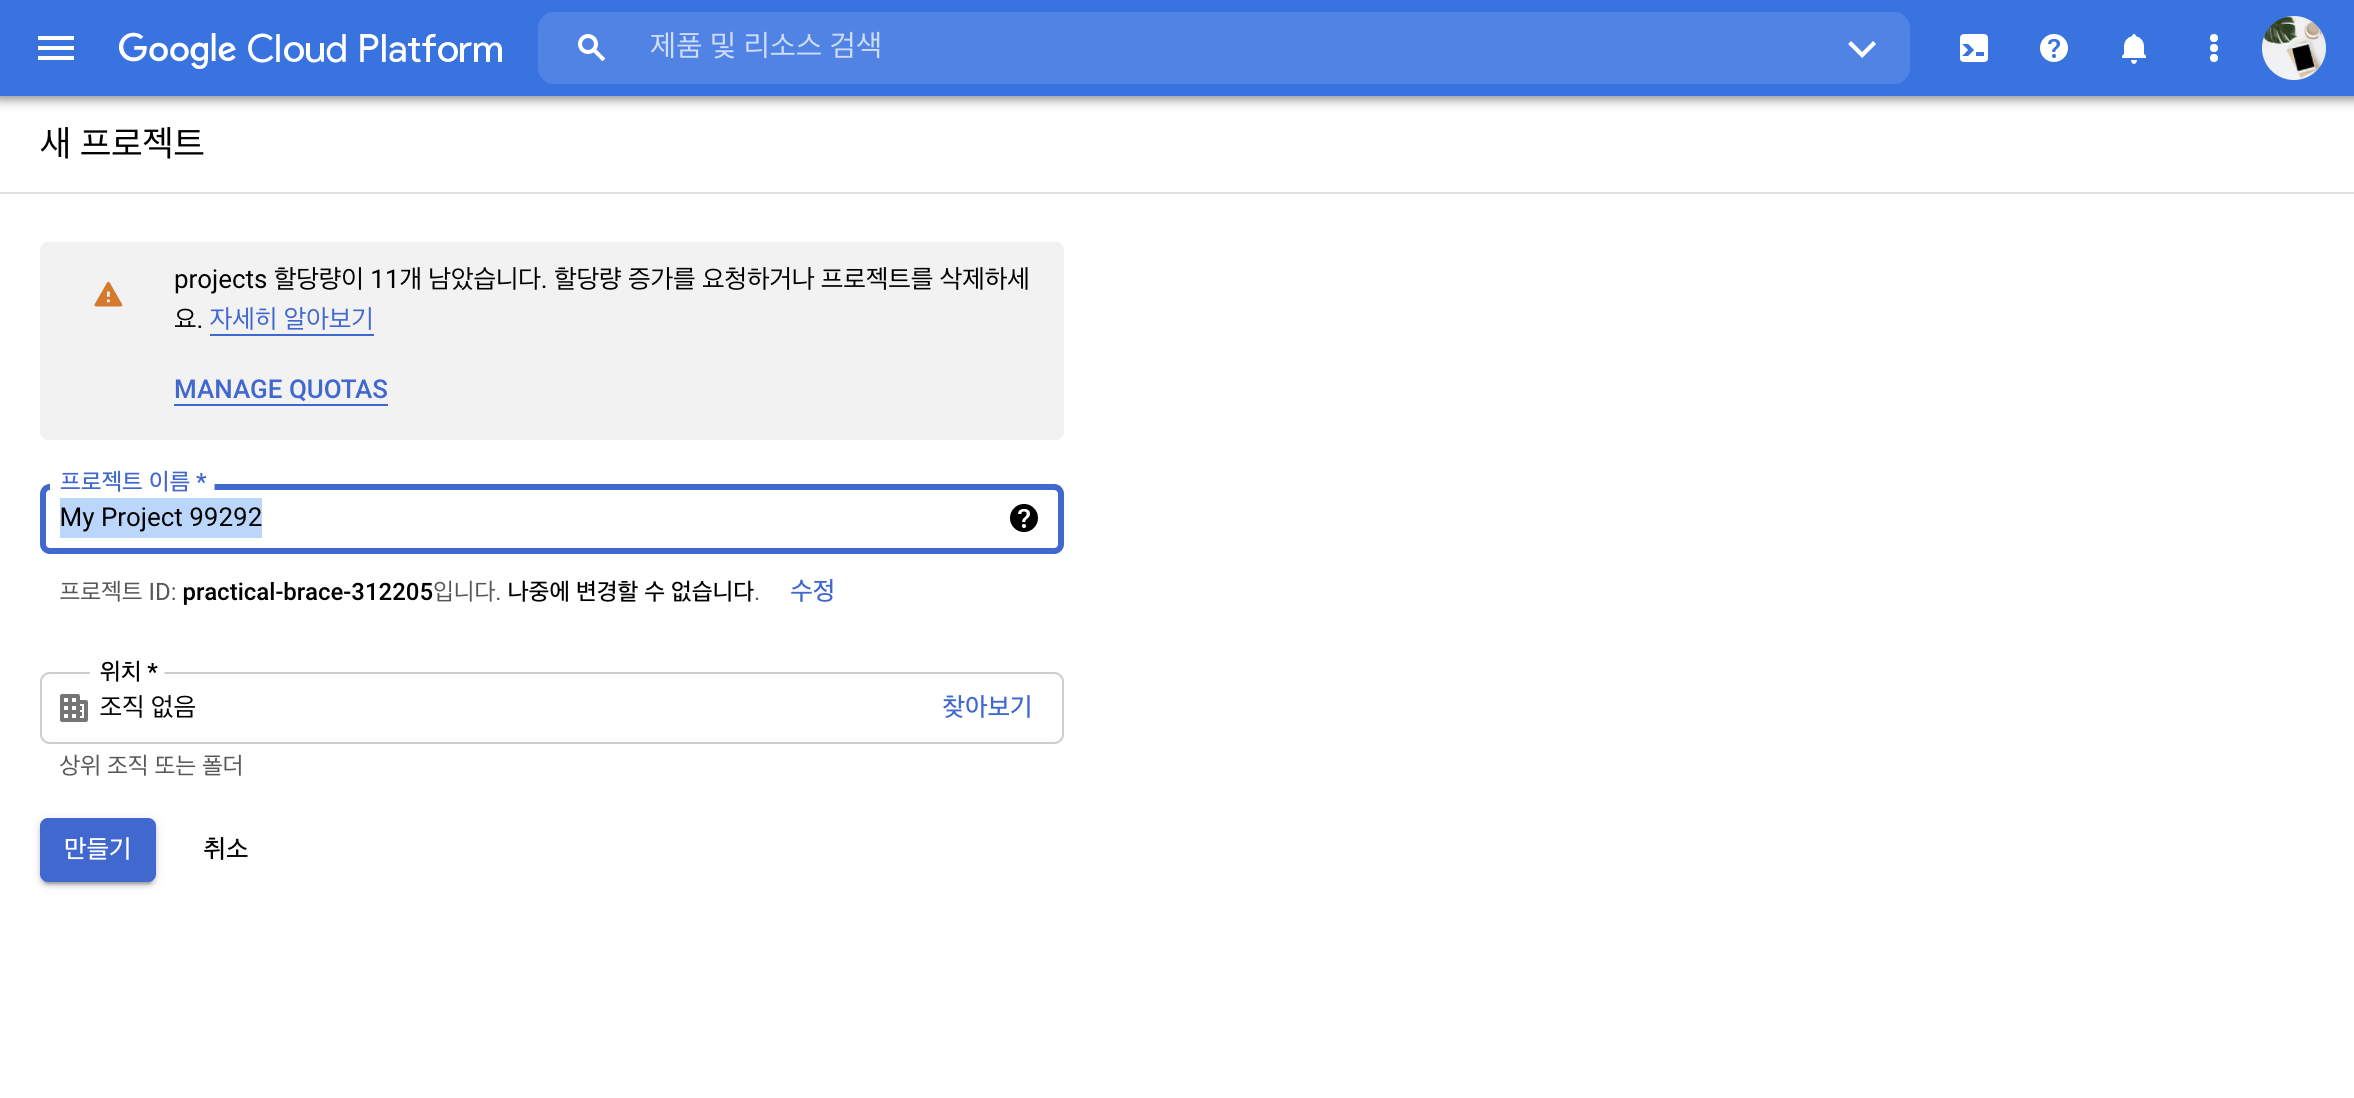Image resolution: width=2354 pixels, height=1098 pixels.
Task: Click project name help tooltip icon
Action: (1023, 518)
